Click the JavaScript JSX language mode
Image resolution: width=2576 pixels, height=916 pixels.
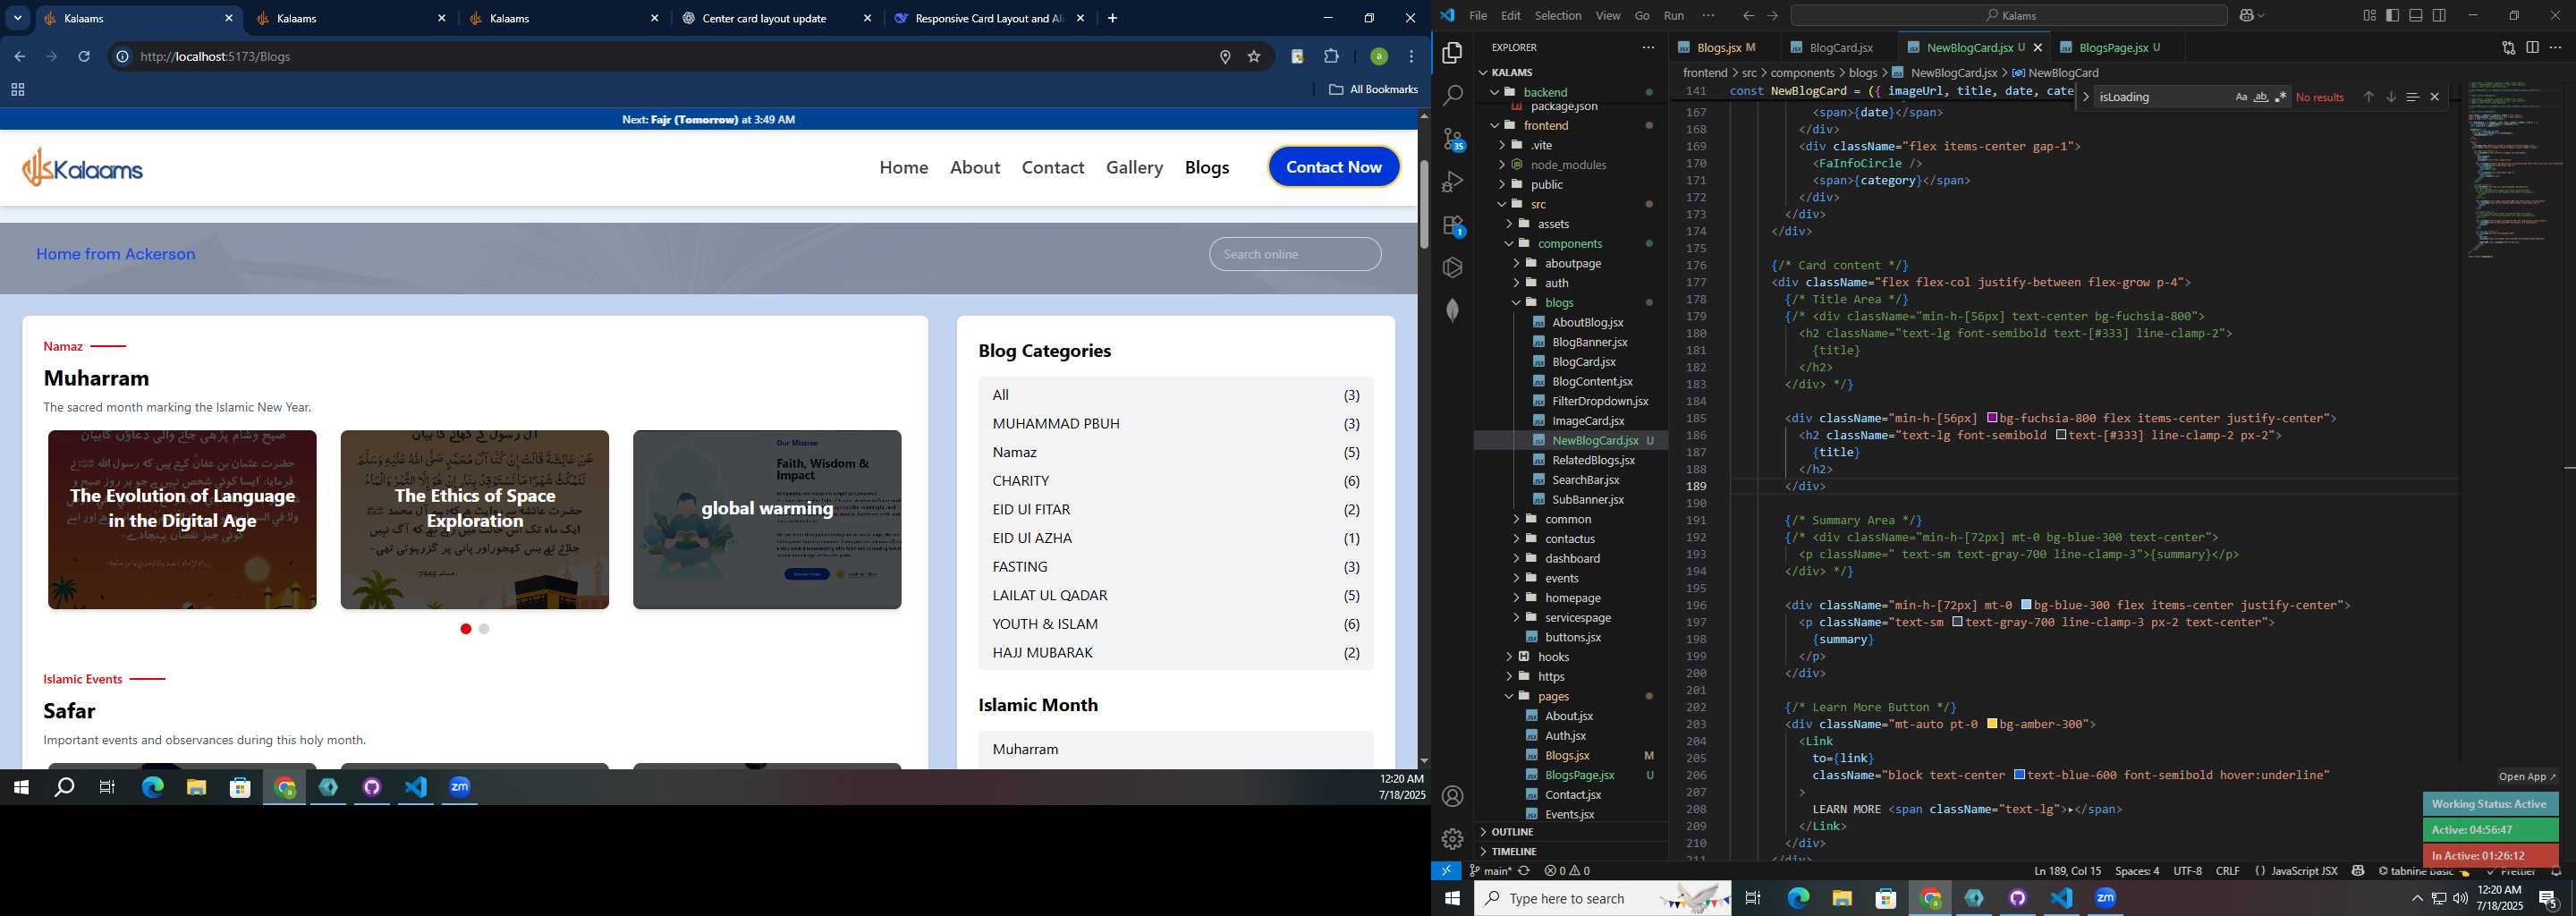coord(2304,871)
